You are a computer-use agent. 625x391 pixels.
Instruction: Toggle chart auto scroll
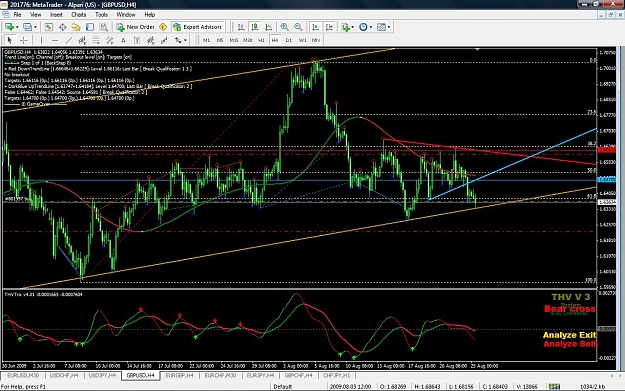pyautogui.click(x=315, y=27)
